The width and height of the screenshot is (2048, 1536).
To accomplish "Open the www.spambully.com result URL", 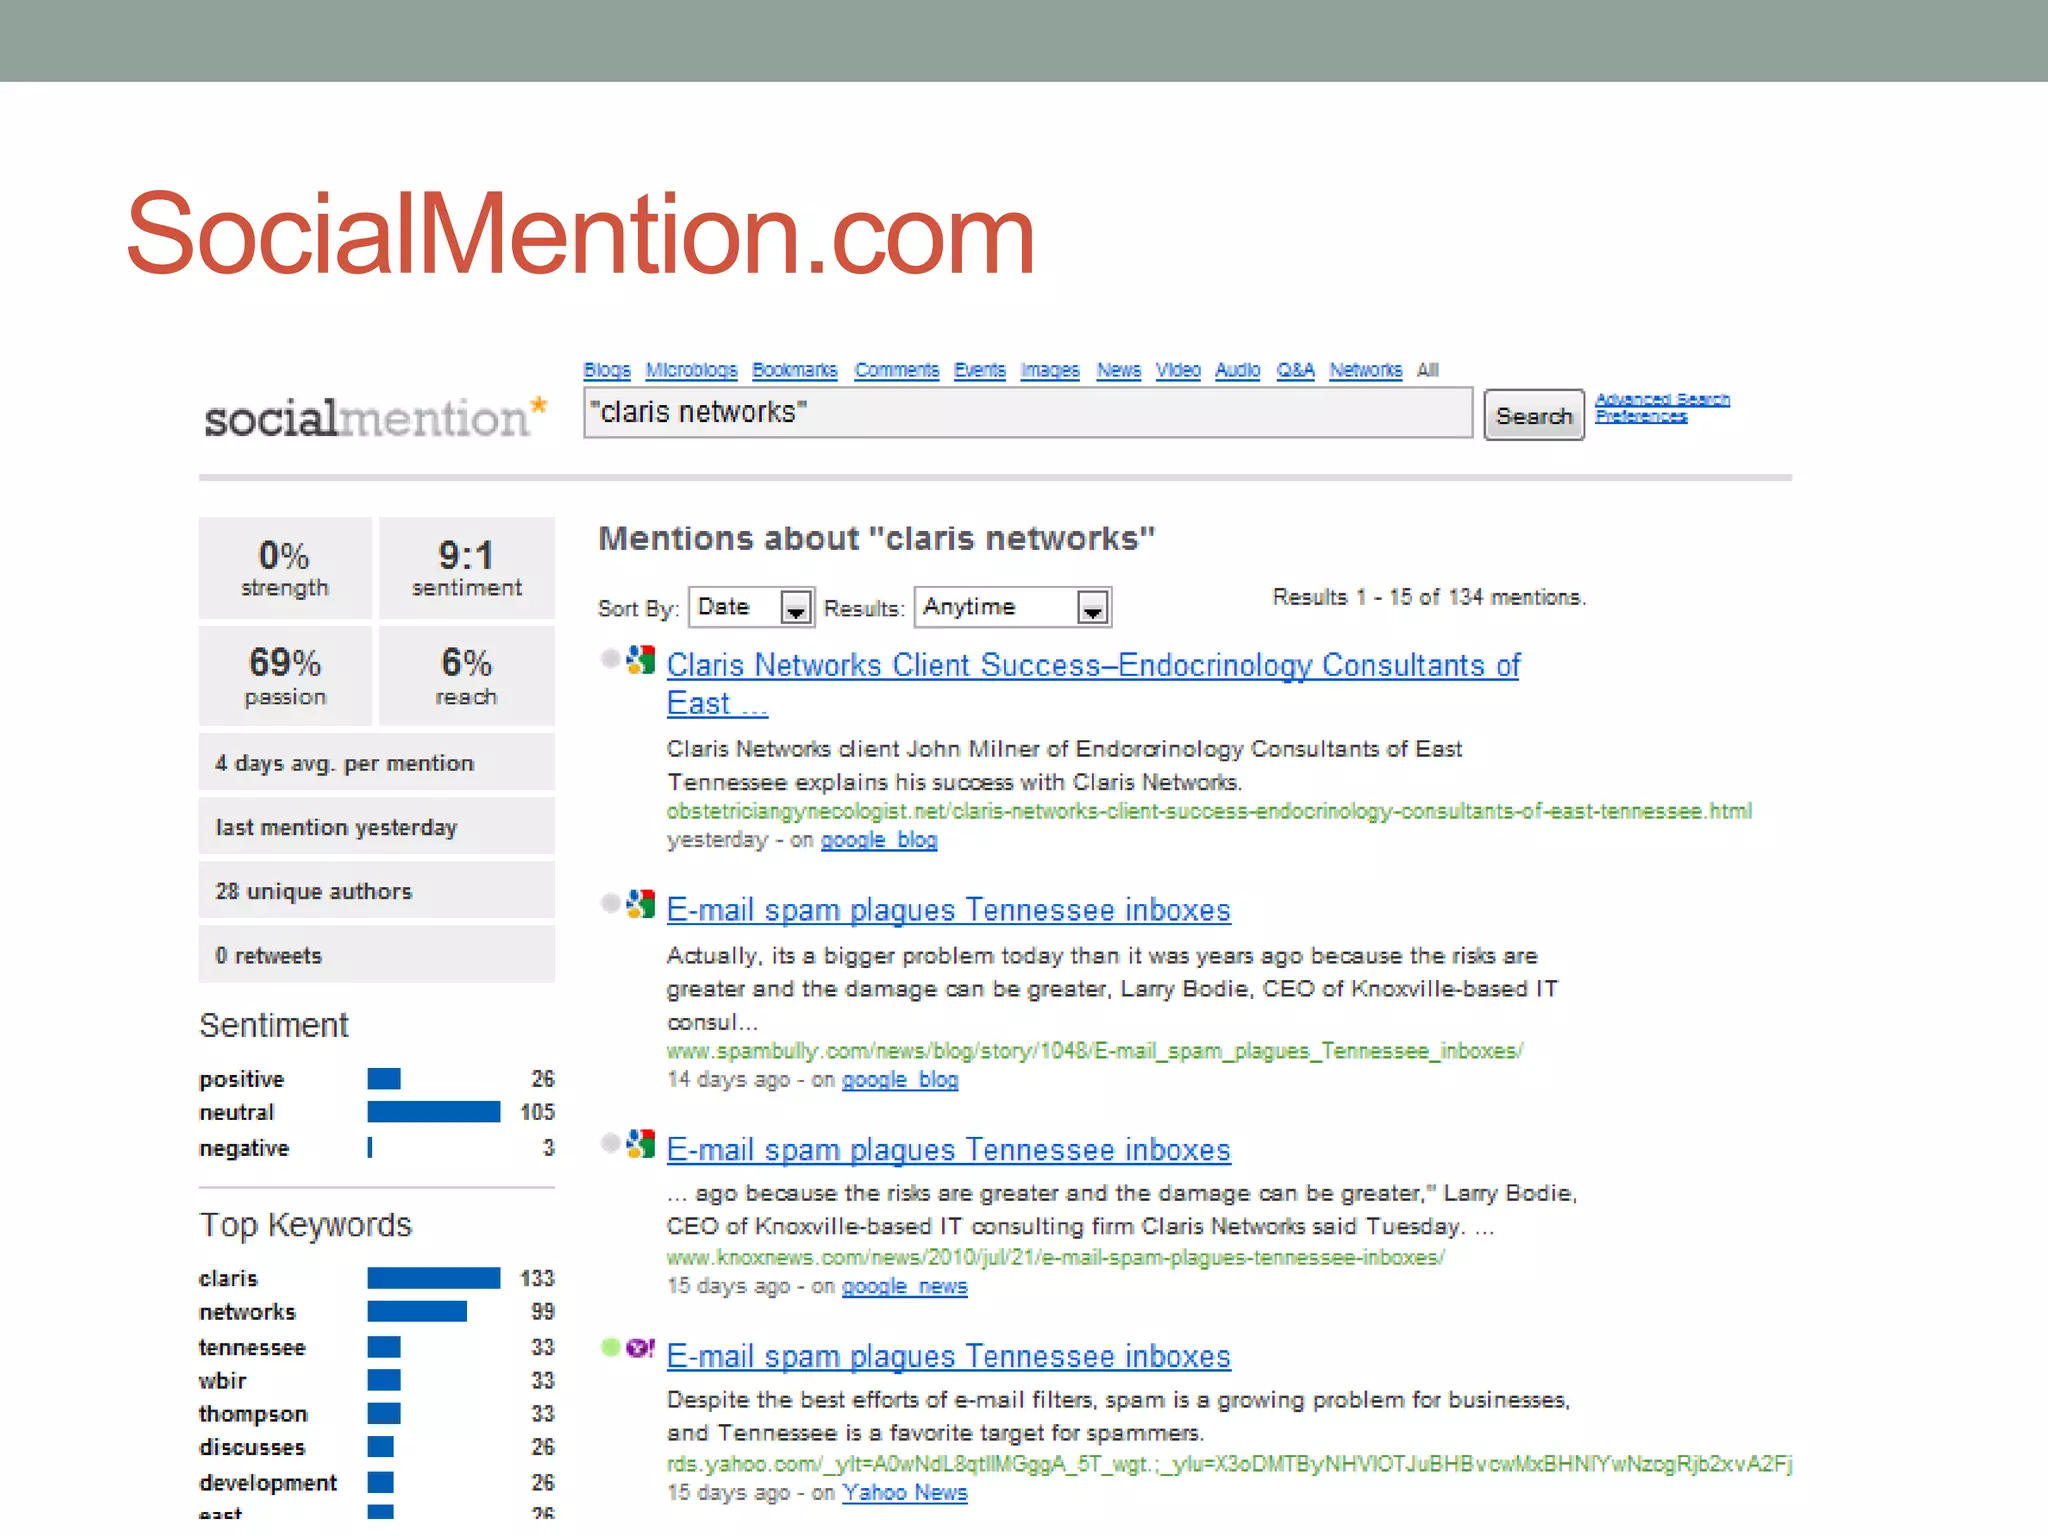I will click(1094, 1051).
